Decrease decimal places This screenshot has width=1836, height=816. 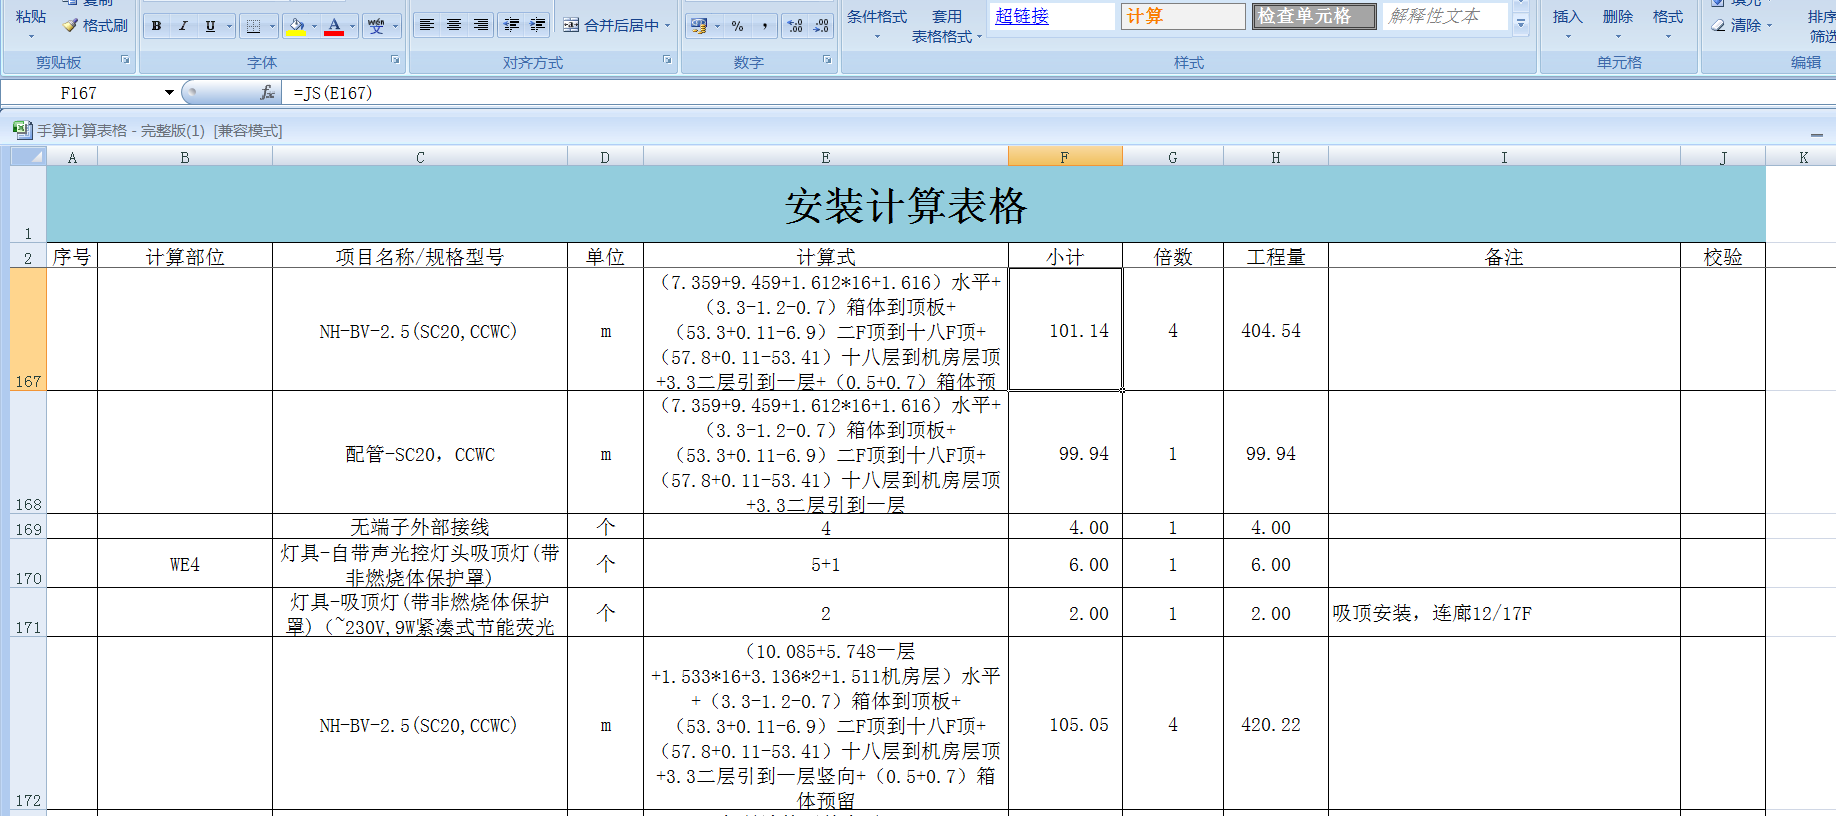(x=822, y=26)
